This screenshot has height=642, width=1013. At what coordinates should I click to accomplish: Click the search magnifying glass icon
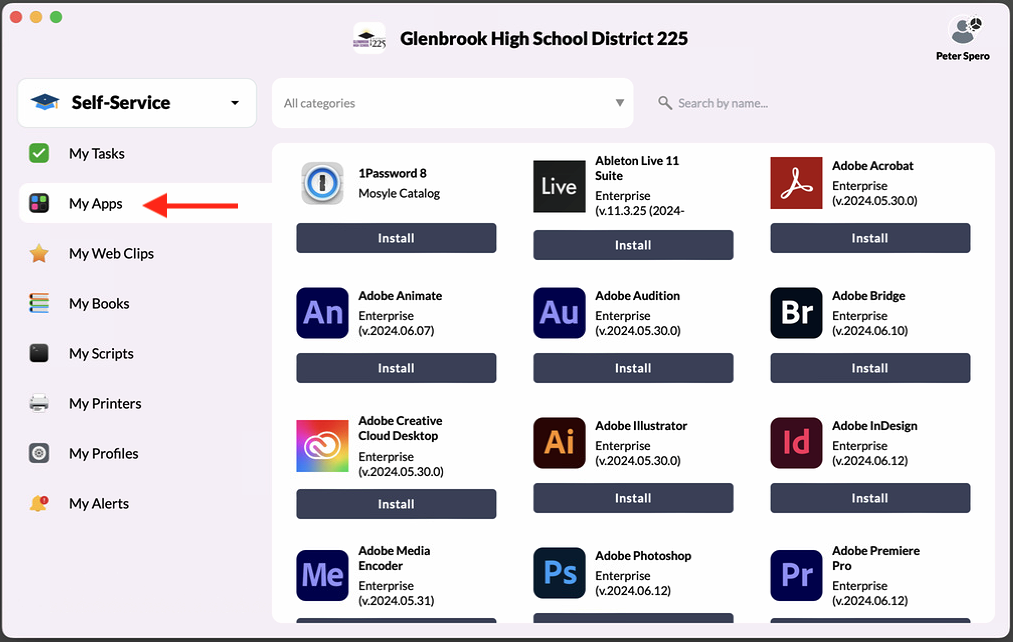click(665, 103)
